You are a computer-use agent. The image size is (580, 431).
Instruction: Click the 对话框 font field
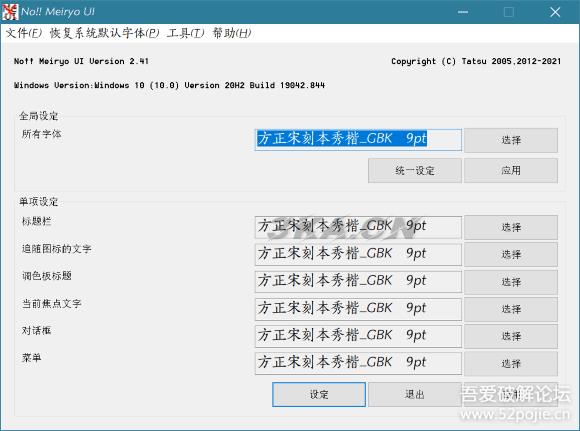358,336
